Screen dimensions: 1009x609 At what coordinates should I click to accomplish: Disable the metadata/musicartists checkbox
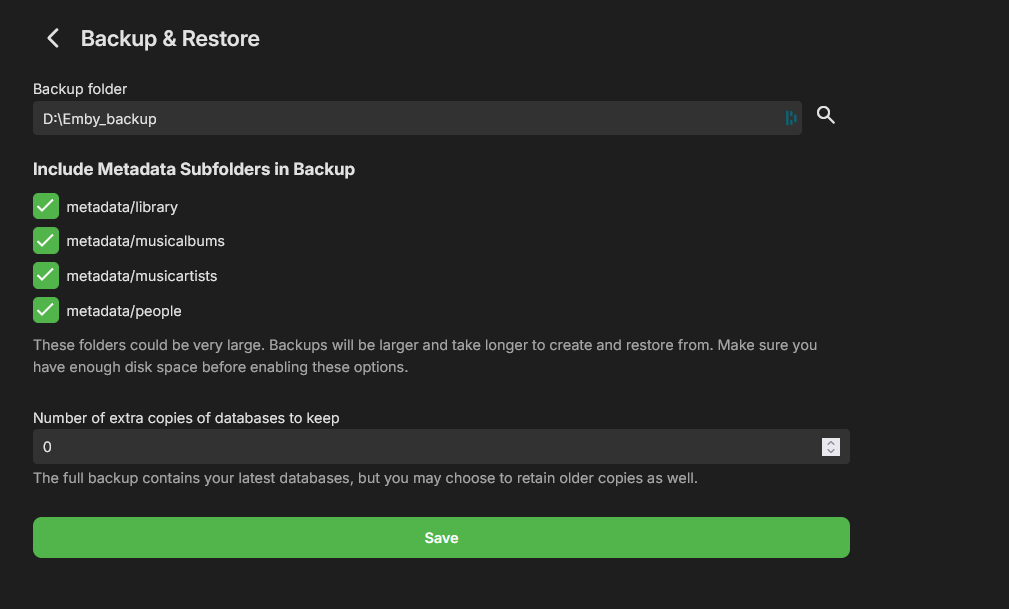(46, 275)
